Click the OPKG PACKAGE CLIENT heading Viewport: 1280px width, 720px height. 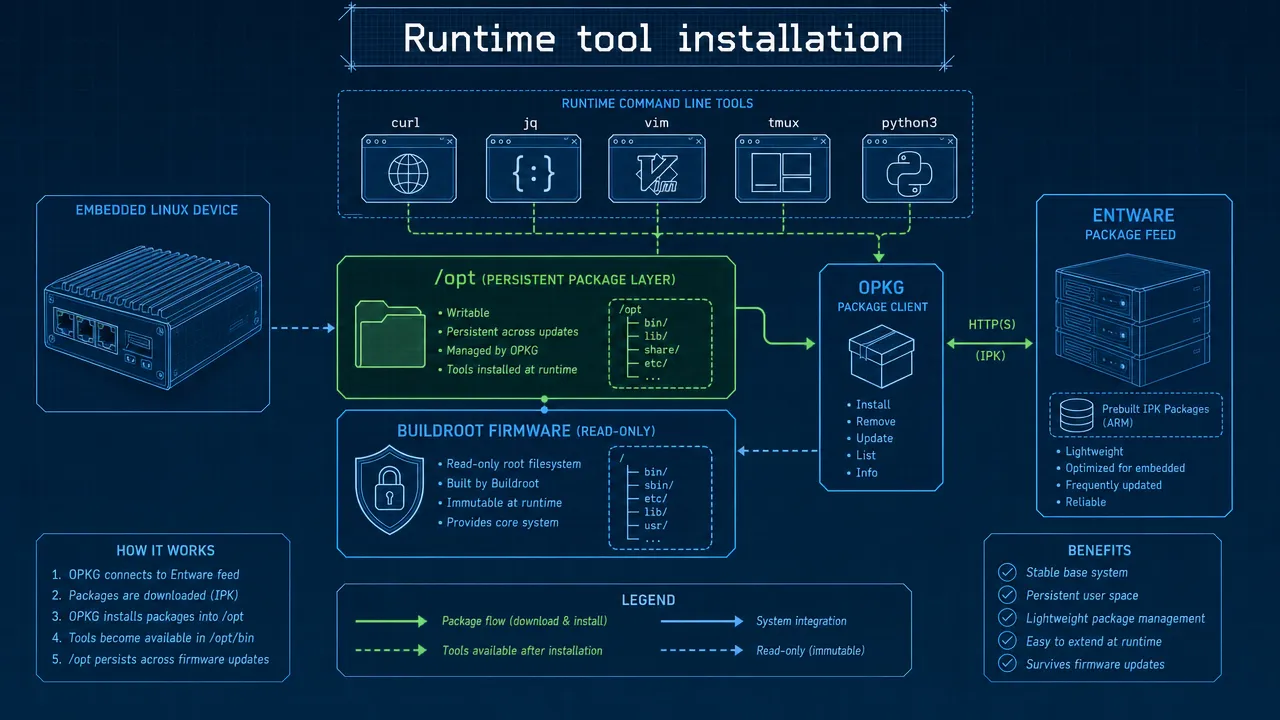882,296
